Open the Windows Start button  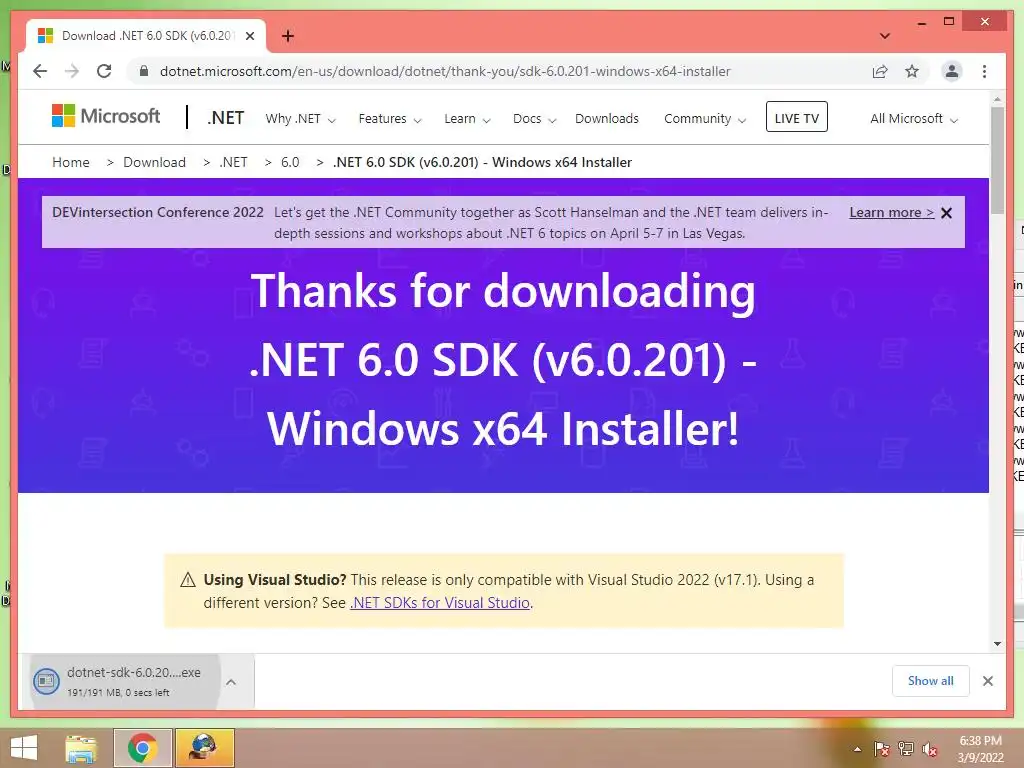point(24,748)
